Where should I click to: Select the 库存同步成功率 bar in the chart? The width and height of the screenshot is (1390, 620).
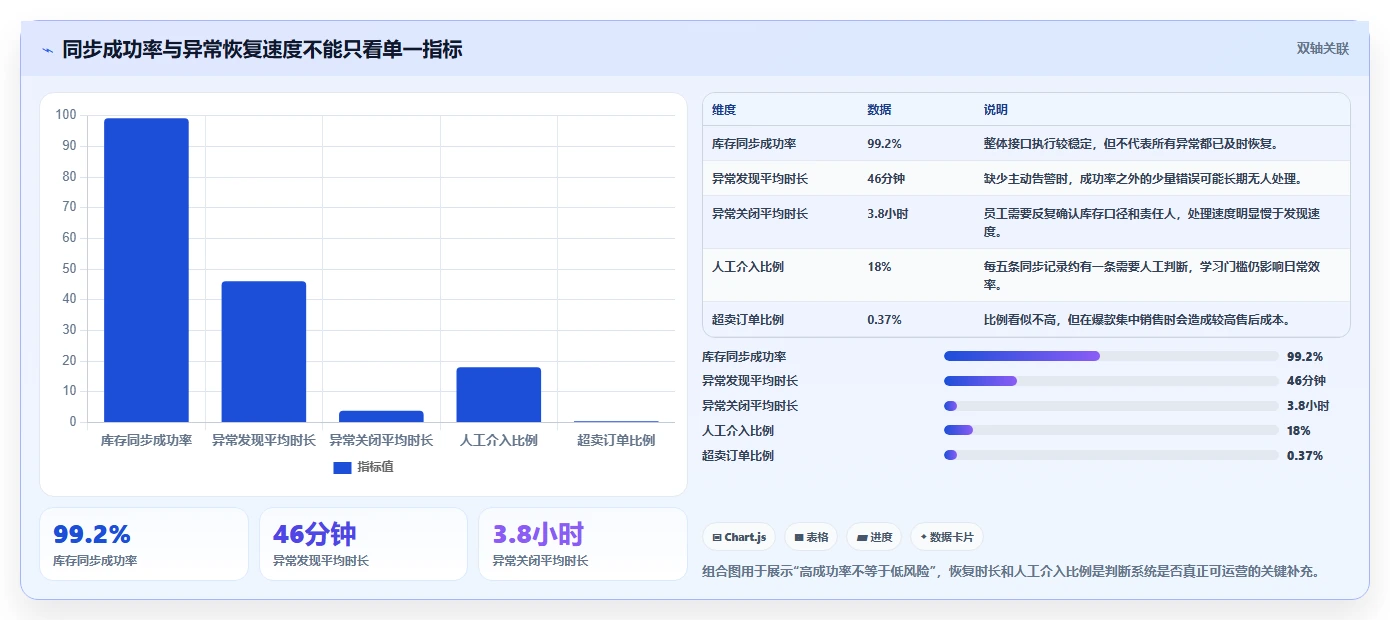(146, 270)
